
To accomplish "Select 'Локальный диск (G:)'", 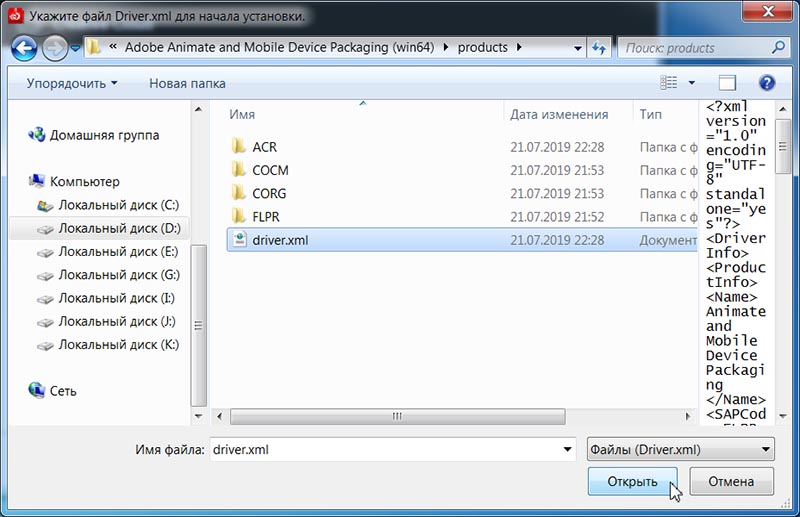I will [x=119, y=275].
